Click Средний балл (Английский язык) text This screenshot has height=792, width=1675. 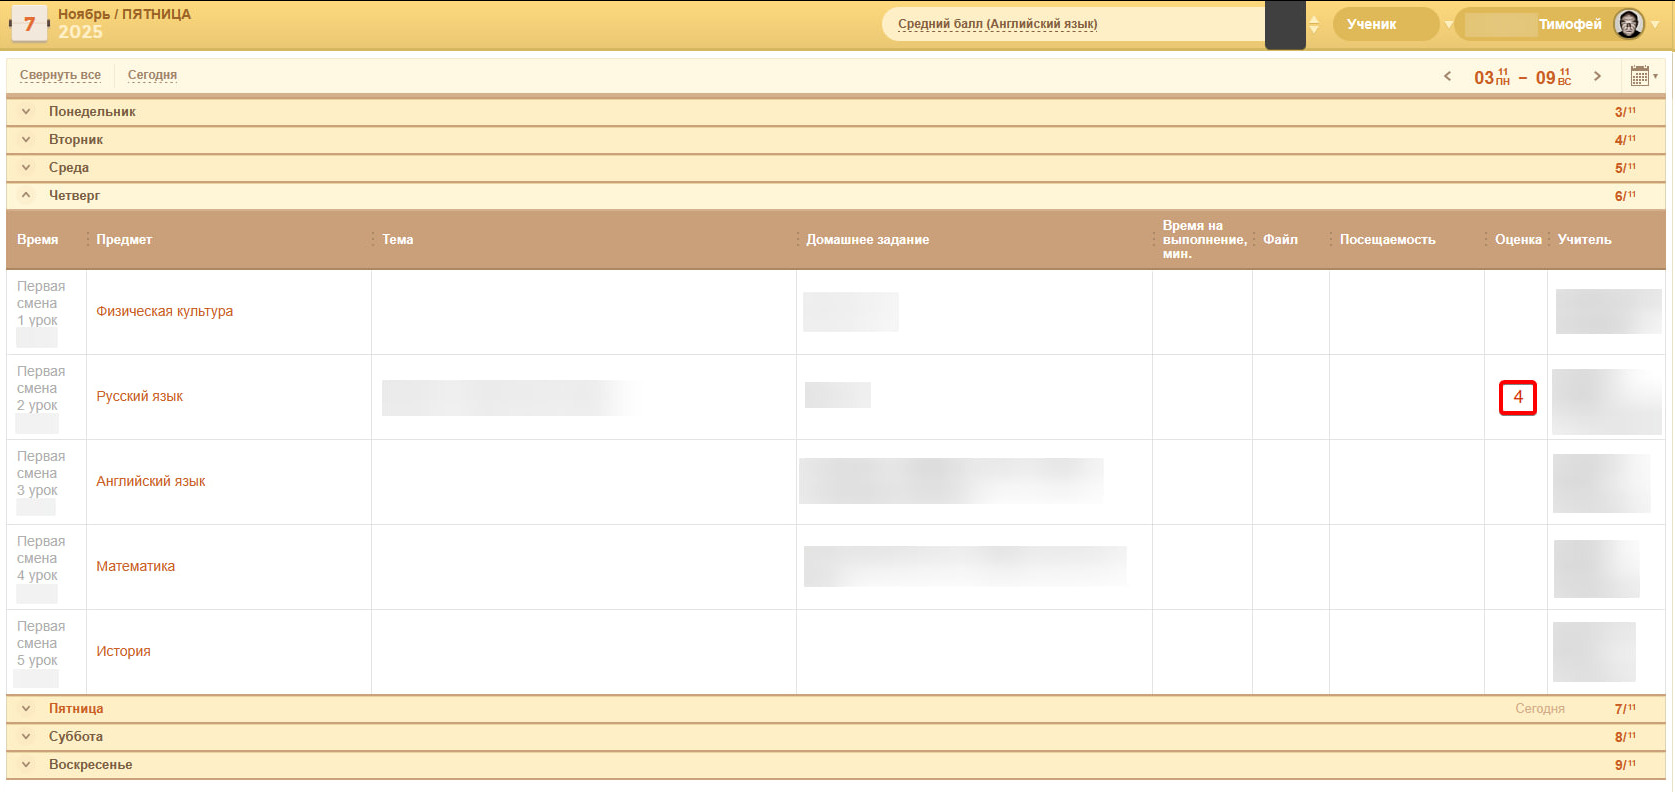(997, 24)
